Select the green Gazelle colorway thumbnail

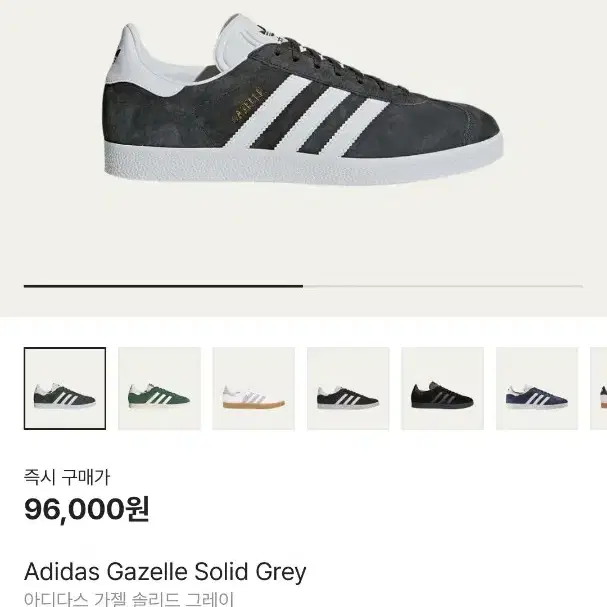[x=159, y=388]
